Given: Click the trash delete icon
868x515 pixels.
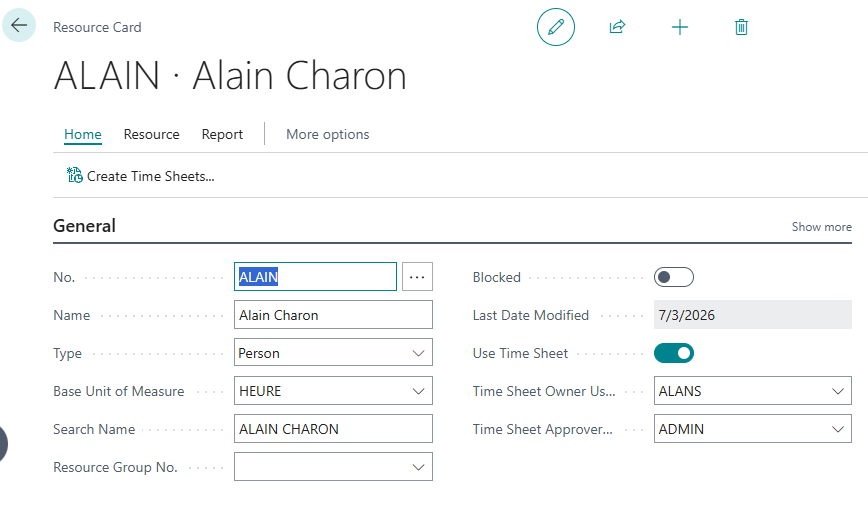Looking at the screenshot, I should pyautogui.click(x=741, y=27).
